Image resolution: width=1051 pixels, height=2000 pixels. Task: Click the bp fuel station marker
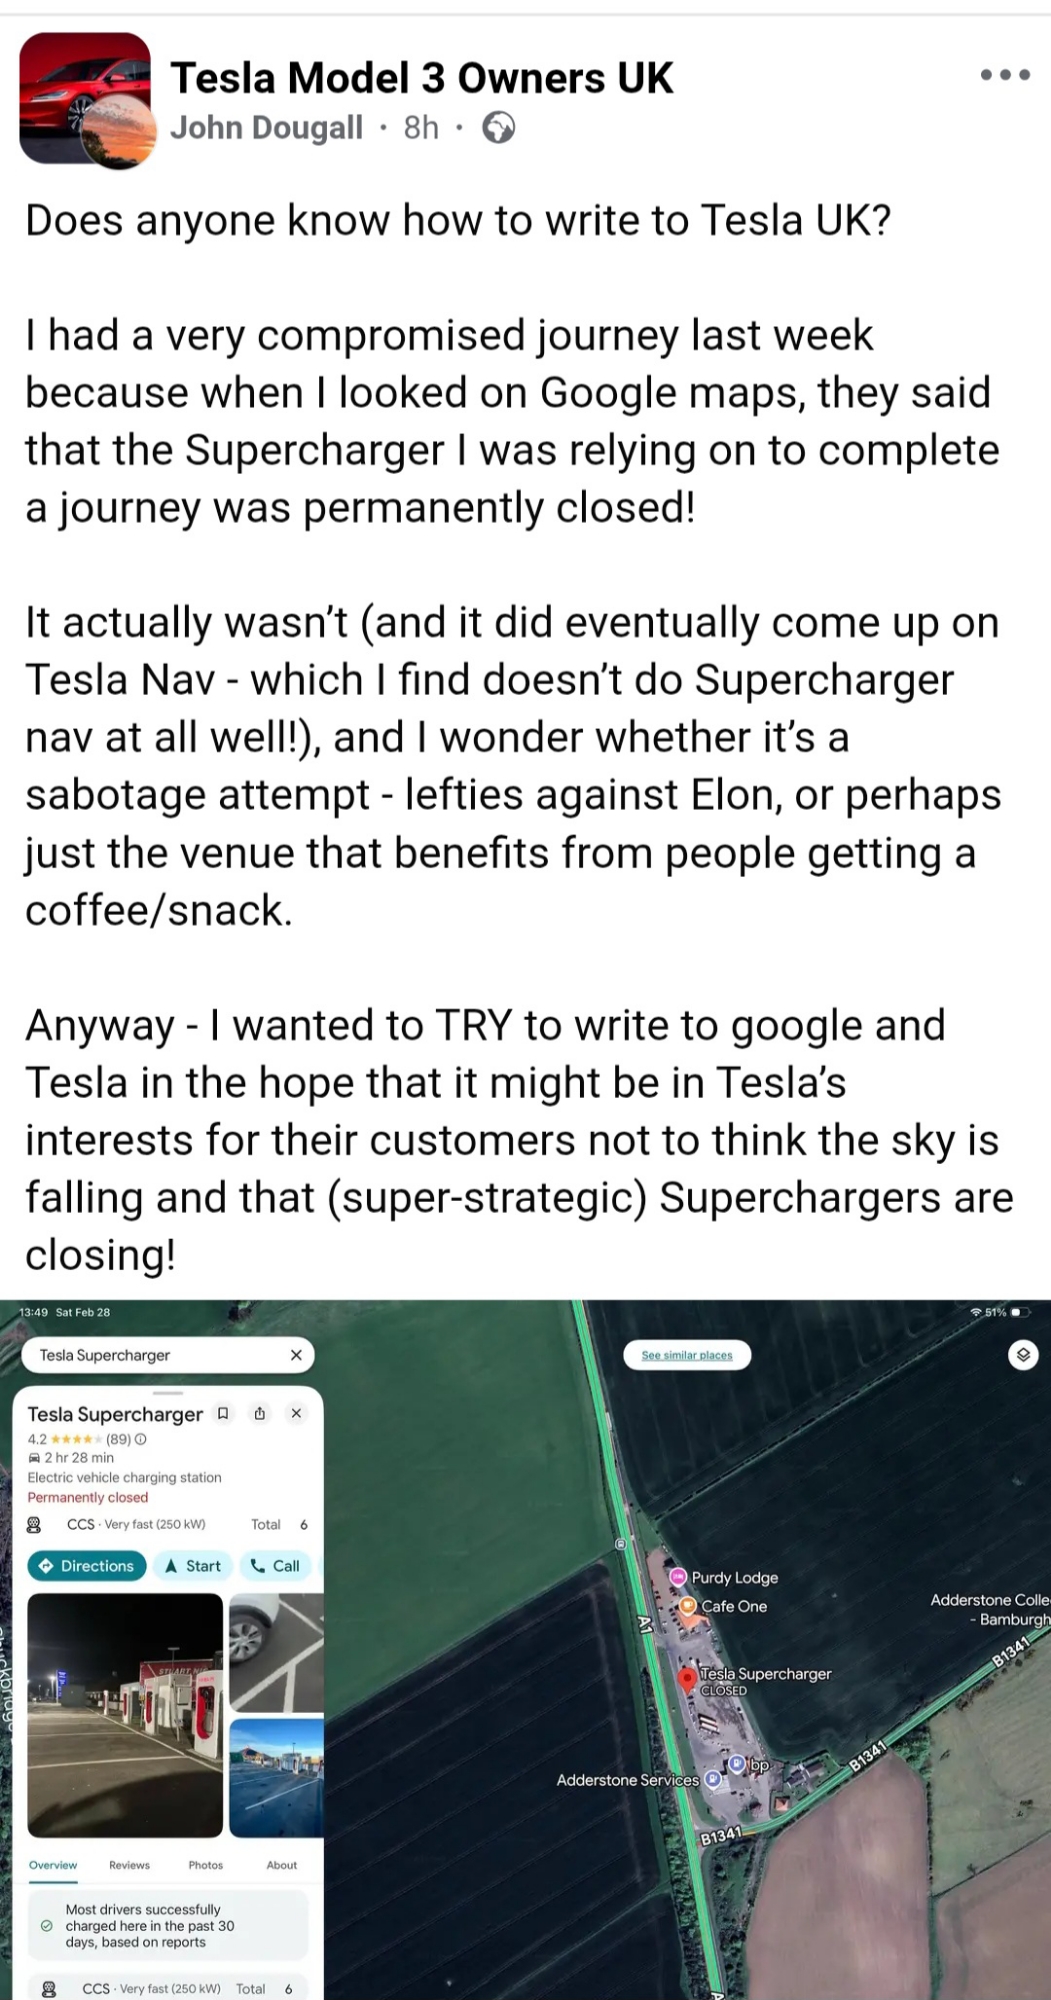point(737,1764)
